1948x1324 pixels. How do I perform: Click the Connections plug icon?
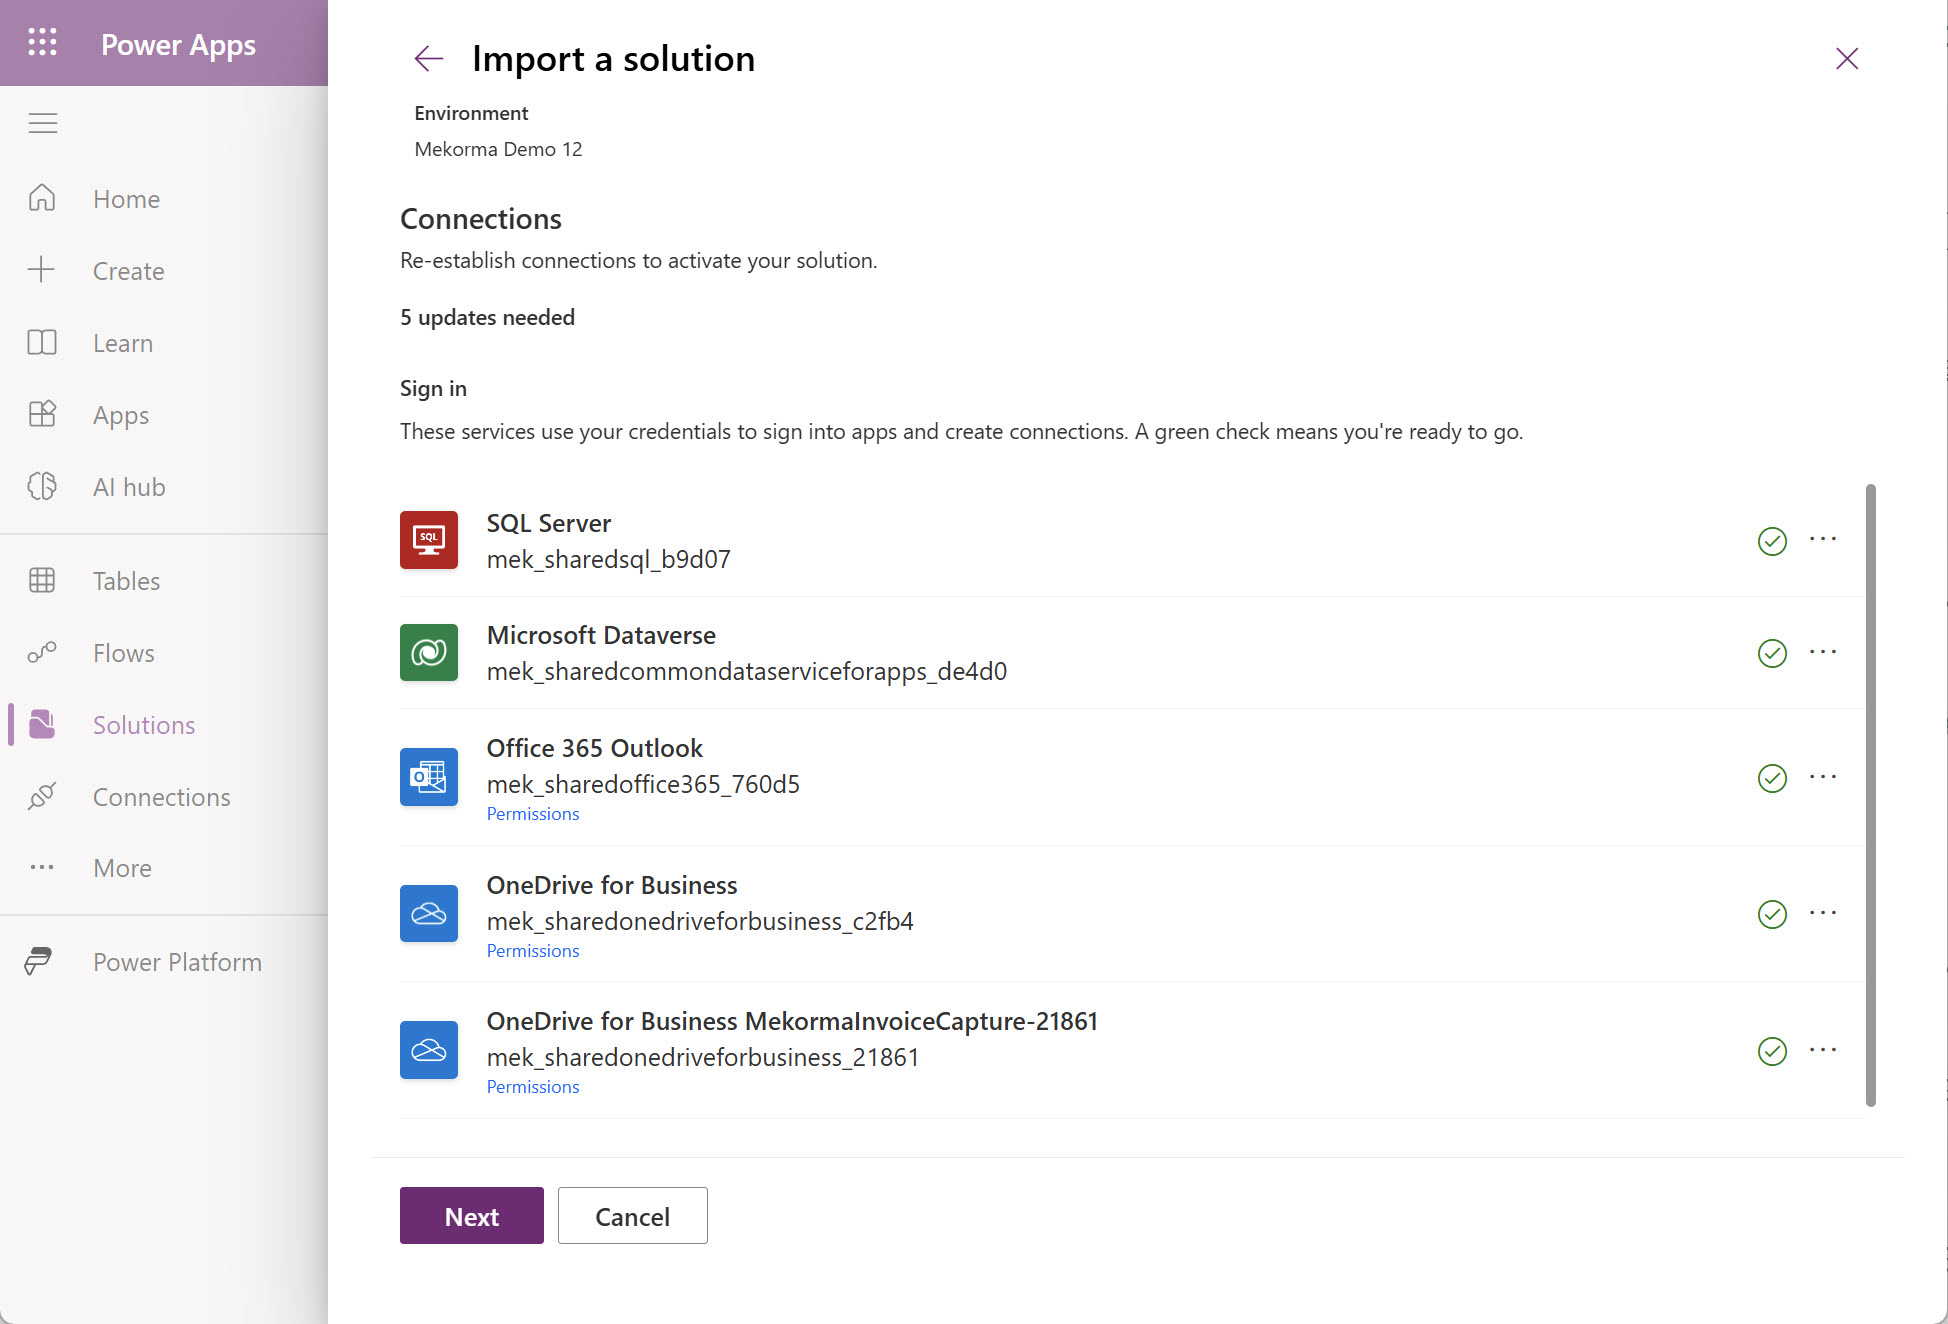click(42, 796)
